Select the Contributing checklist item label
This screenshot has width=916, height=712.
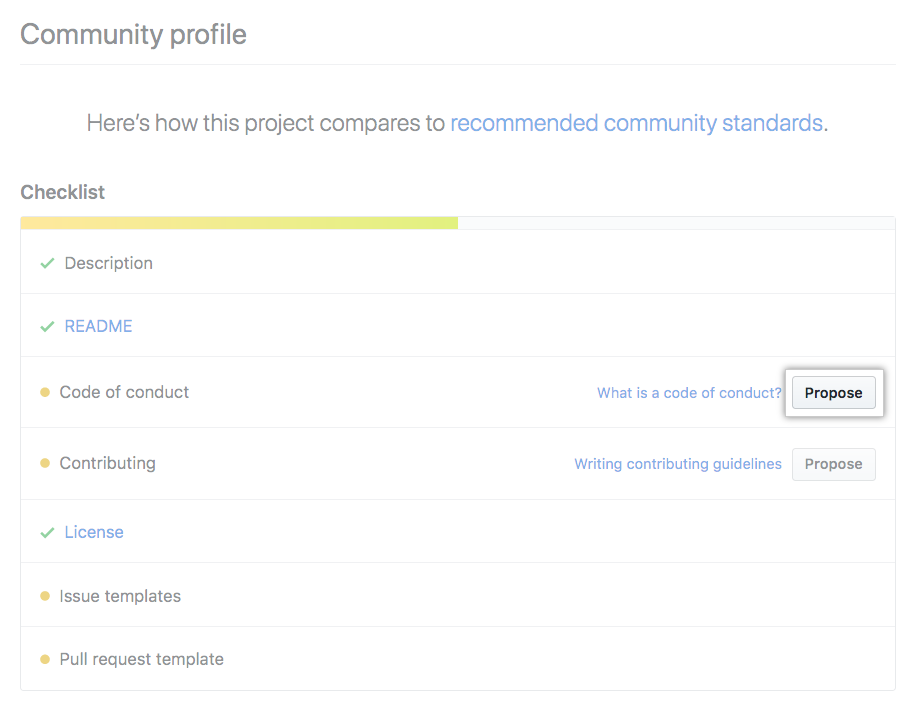pyautogui.click(x=107, y=464)
